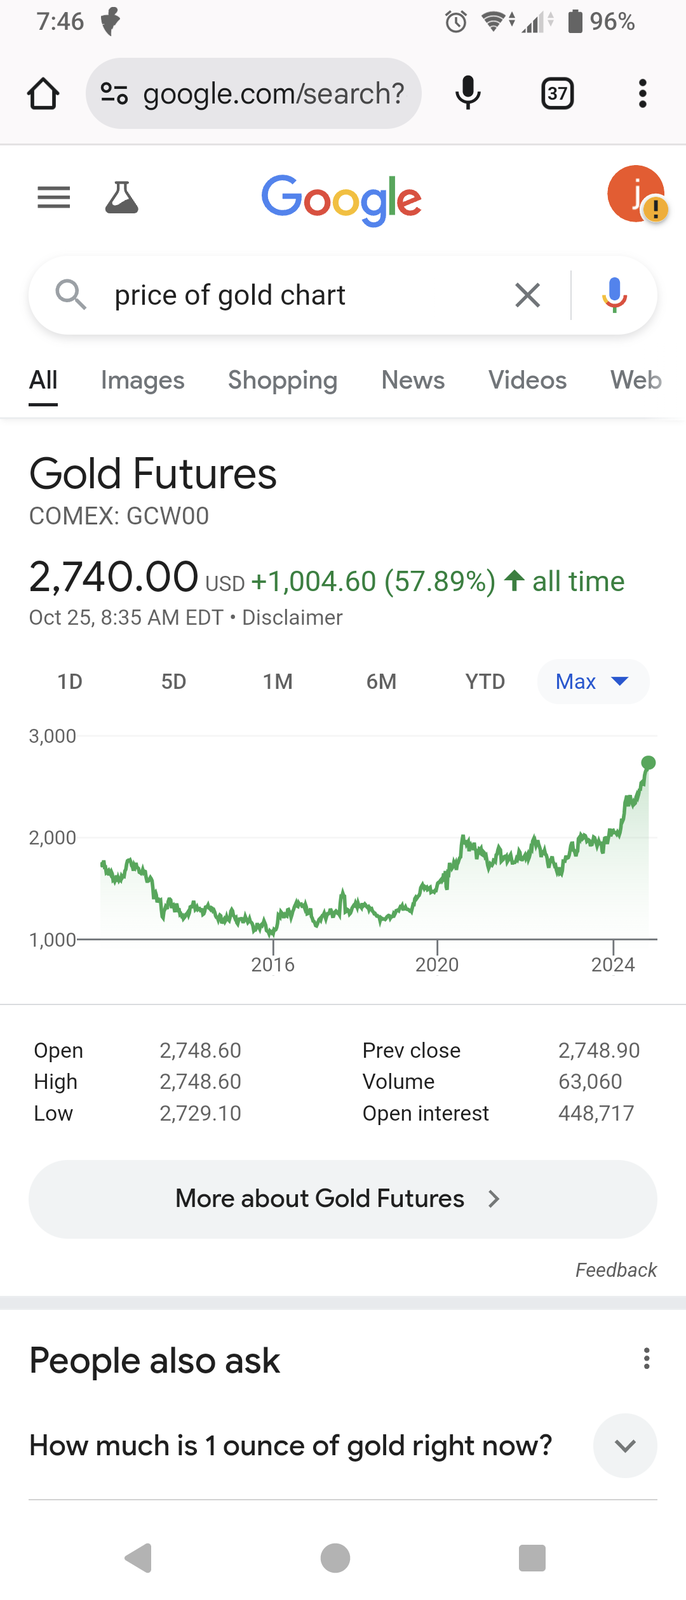Select the YTD chart range
Screen dimensions: 686x1600
click(485, 682)
